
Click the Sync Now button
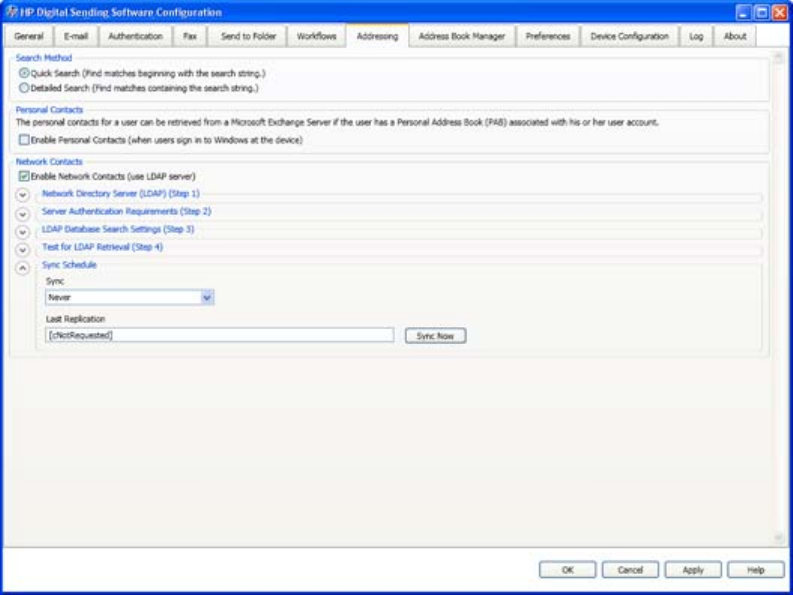pos(435,336)
